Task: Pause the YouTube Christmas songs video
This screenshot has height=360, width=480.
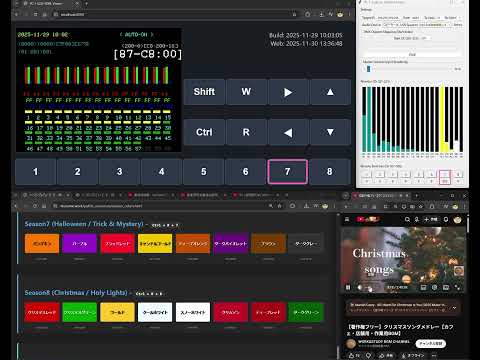Action: 348,287
